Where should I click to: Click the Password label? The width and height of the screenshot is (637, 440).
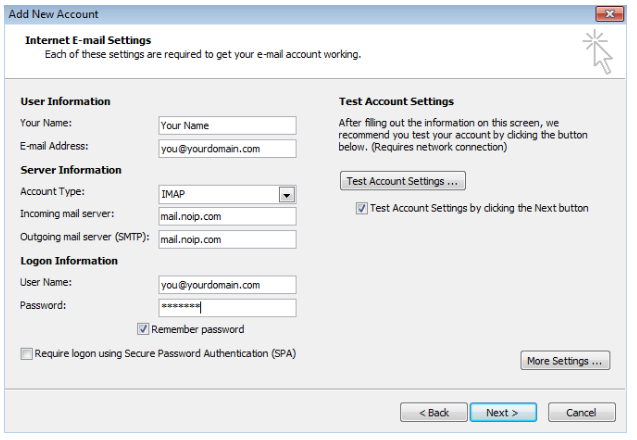click(x=43, y=305)
